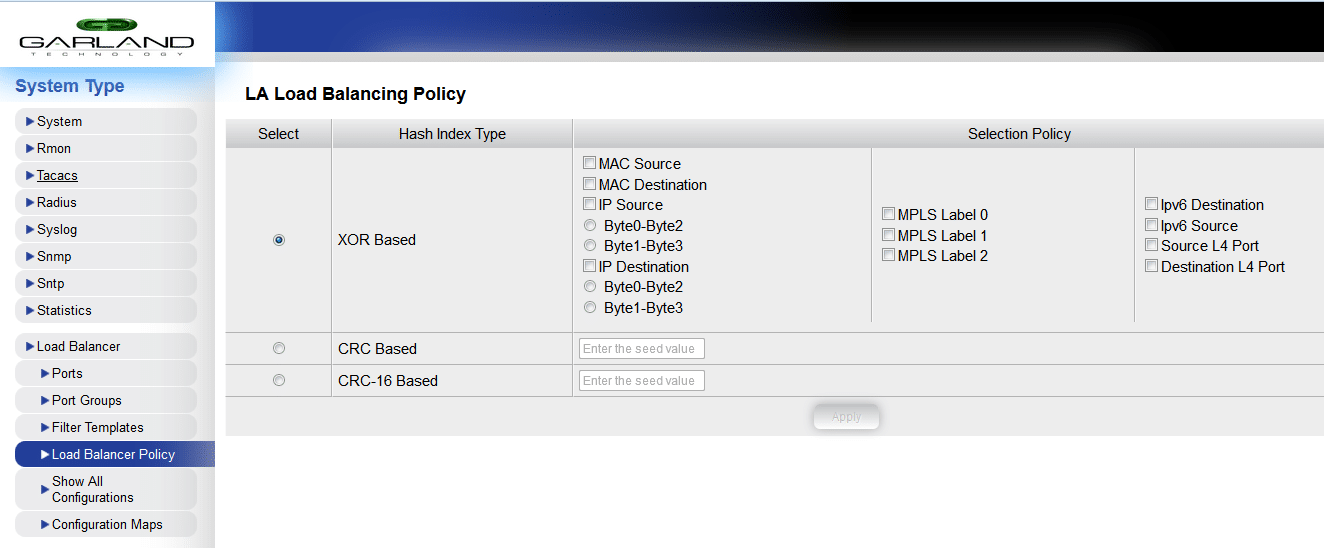Expand the Syslog arrow in sidebar
1324x548 pixels.
[31, 229]
